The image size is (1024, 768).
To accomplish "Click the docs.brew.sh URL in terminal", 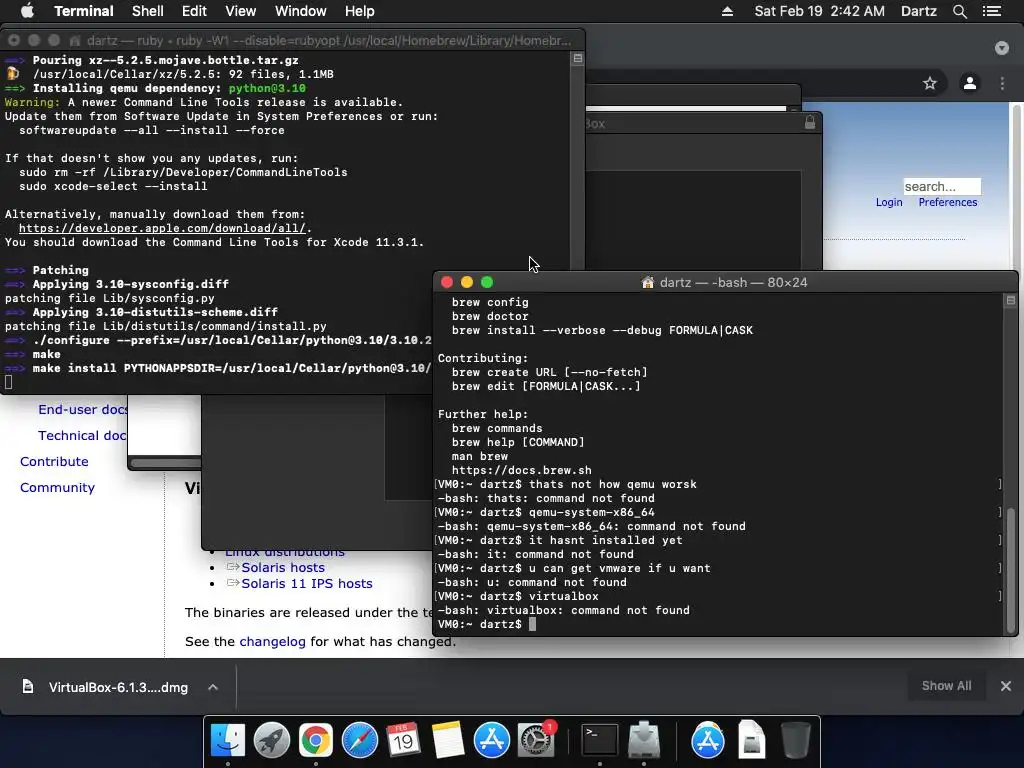I will 522,470.
